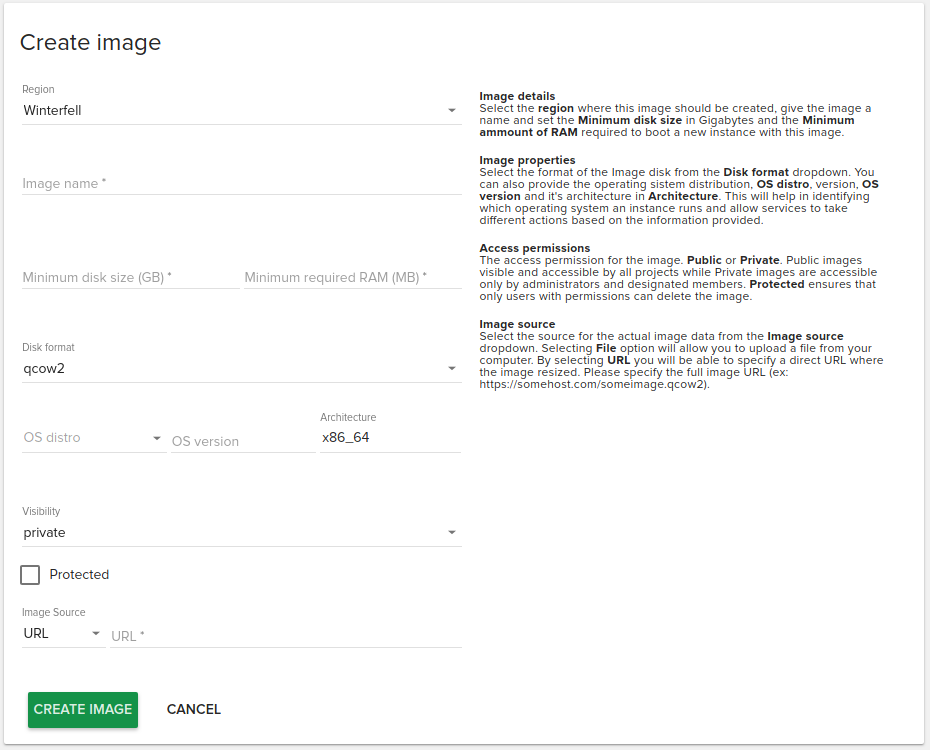Click the 'Protected' label text
This screenshot has width=930, height=750.
pos(79,575)
